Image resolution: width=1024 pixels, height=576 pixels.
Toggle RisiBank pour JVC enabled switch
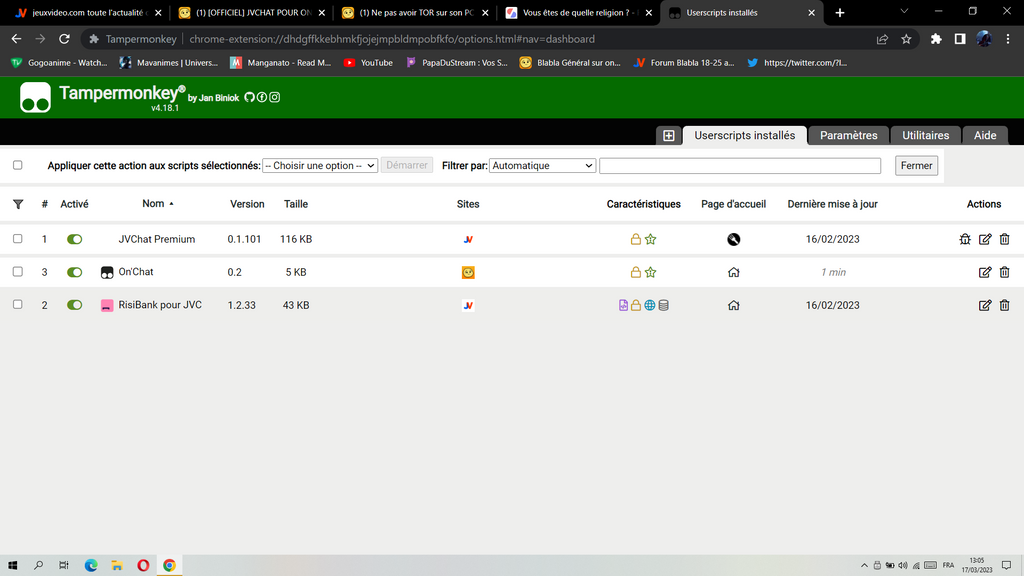tap(74, 305)
